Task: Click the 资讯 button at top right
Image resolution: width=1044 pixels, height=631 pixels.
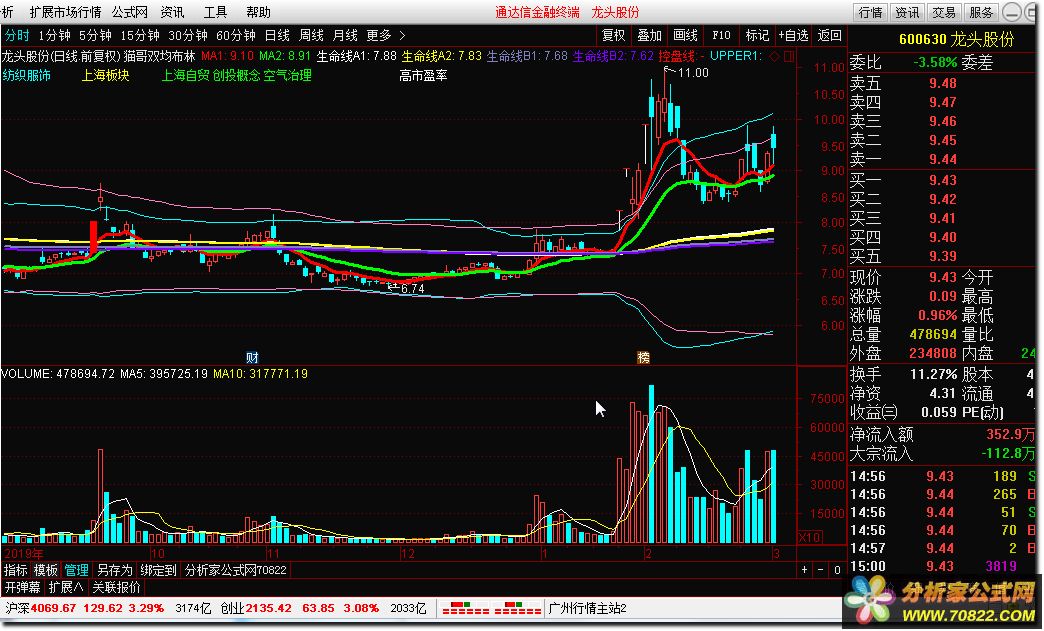Action: [x=907, y=12]
